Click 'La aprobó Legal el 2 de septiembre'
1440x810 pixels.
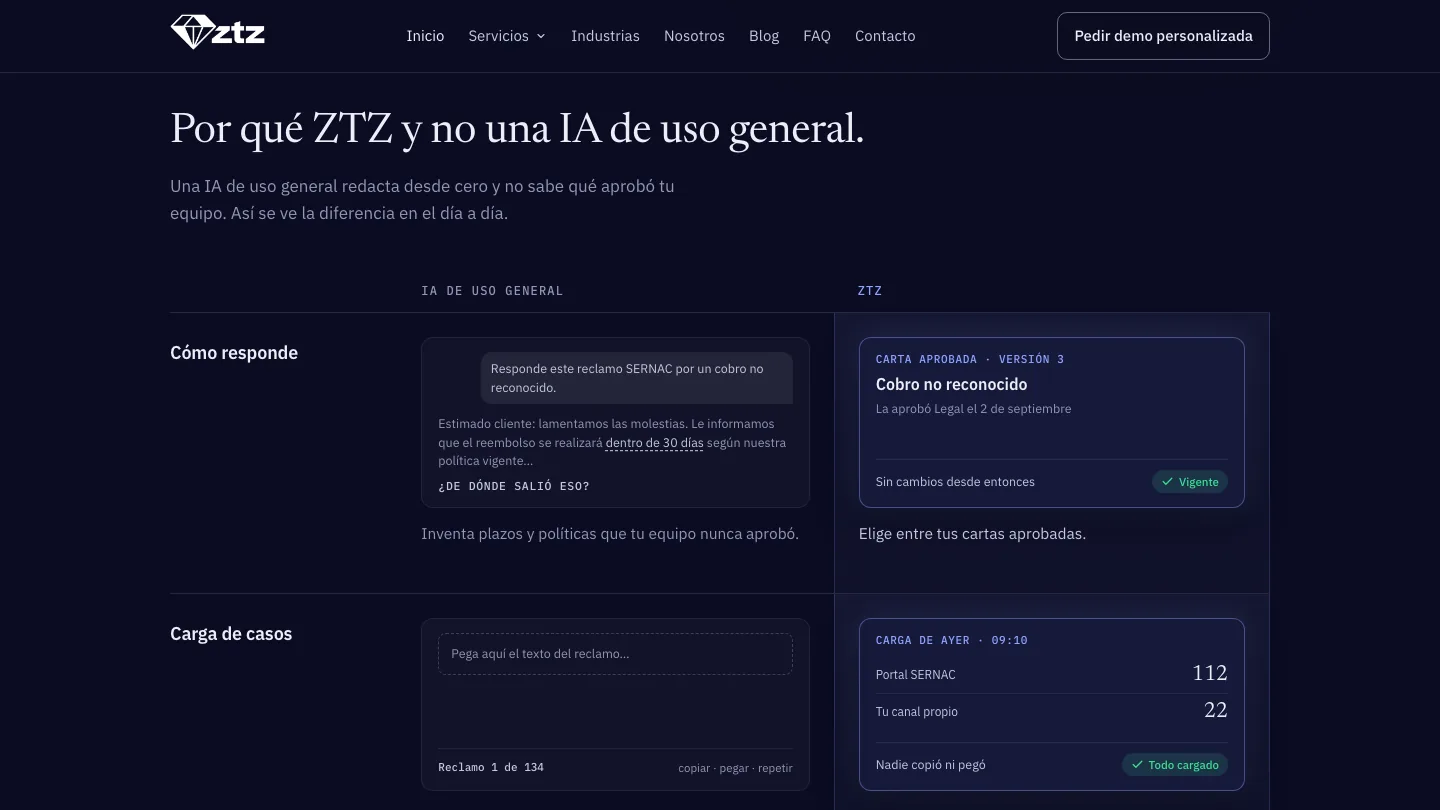click(973, 409)
